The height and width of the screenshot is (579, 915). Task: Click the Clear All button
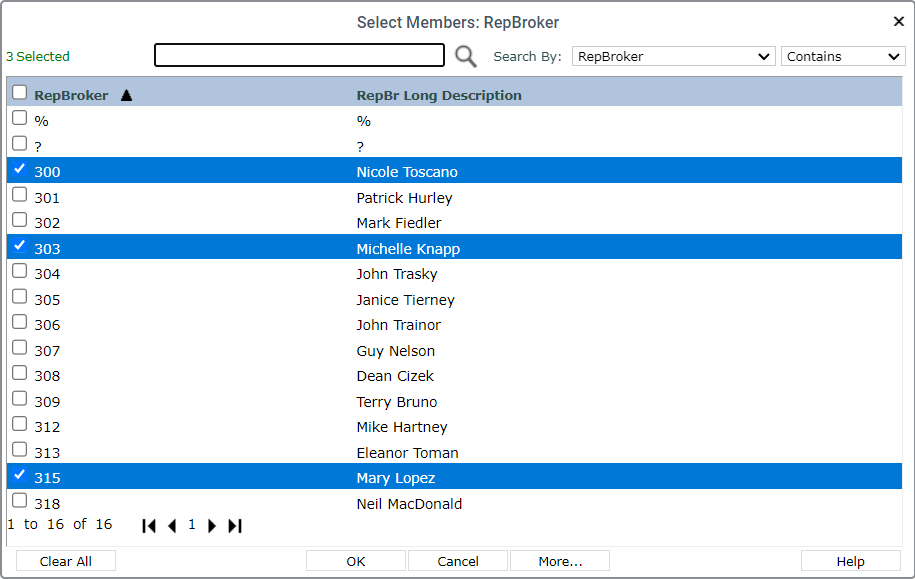pyautogui.click(x=66, y=561)
